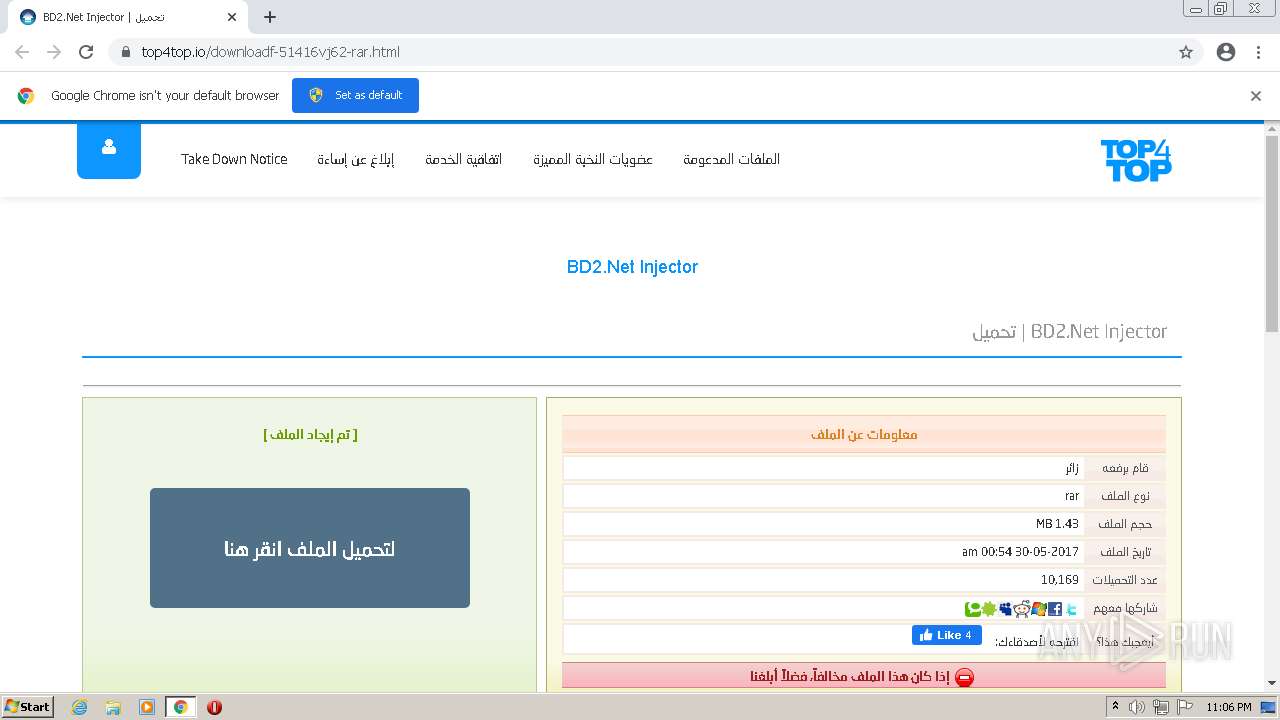
Task: View site information lock icon
Action: point(125,52)
